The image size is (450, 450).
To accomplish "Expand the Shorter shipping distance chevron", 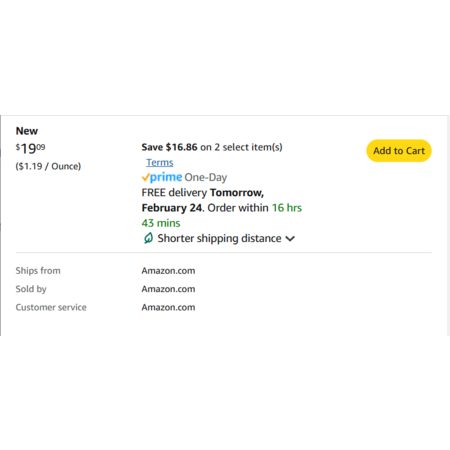I will (290, 239).
